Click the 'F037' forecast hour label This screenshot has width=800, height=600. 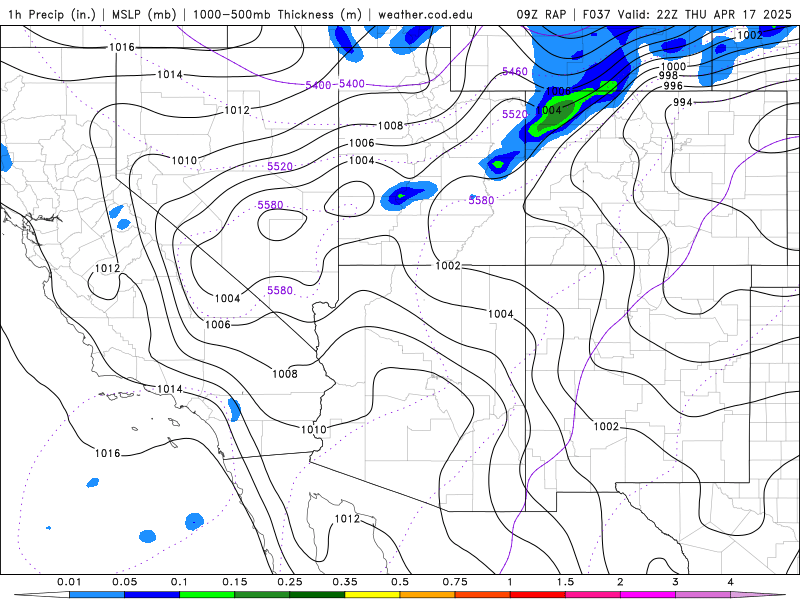[597, 14]
